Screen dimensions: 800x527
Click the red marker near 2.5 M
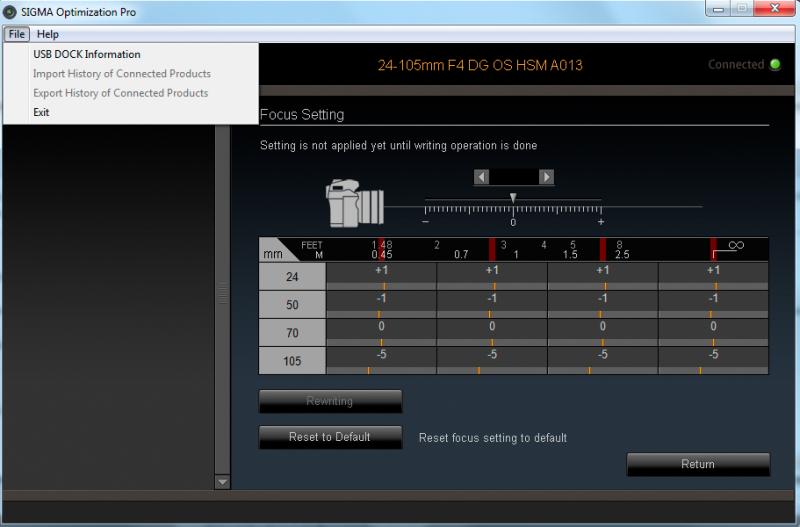[603, 249]
